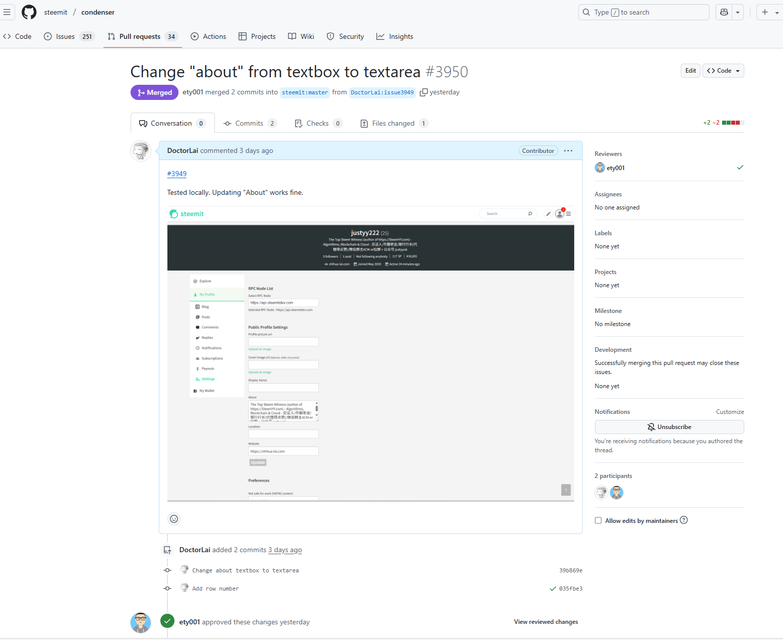Select the Conversation tab
The image size is (783, 640).
point(172,123)
